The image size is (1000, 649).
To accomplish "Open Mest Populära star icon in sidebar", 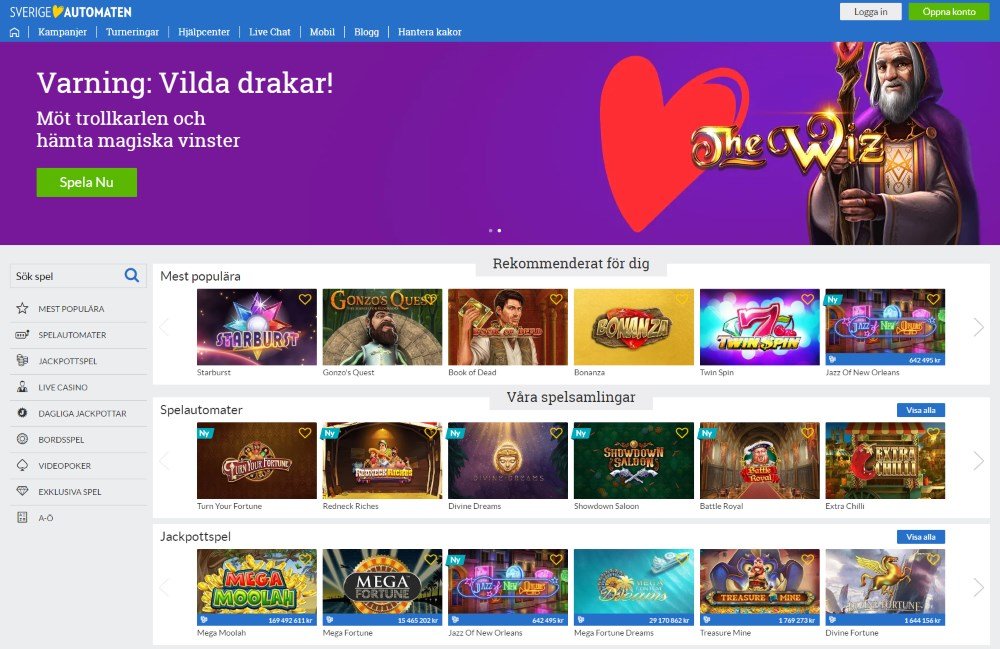I will 22,309.
